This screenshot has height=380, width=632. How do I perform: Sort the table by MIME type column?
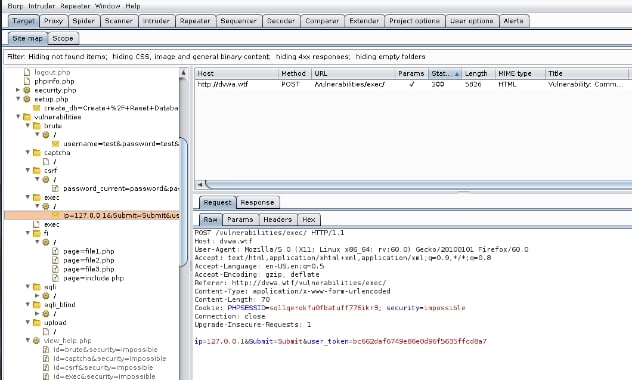click(x=520, y=73)
